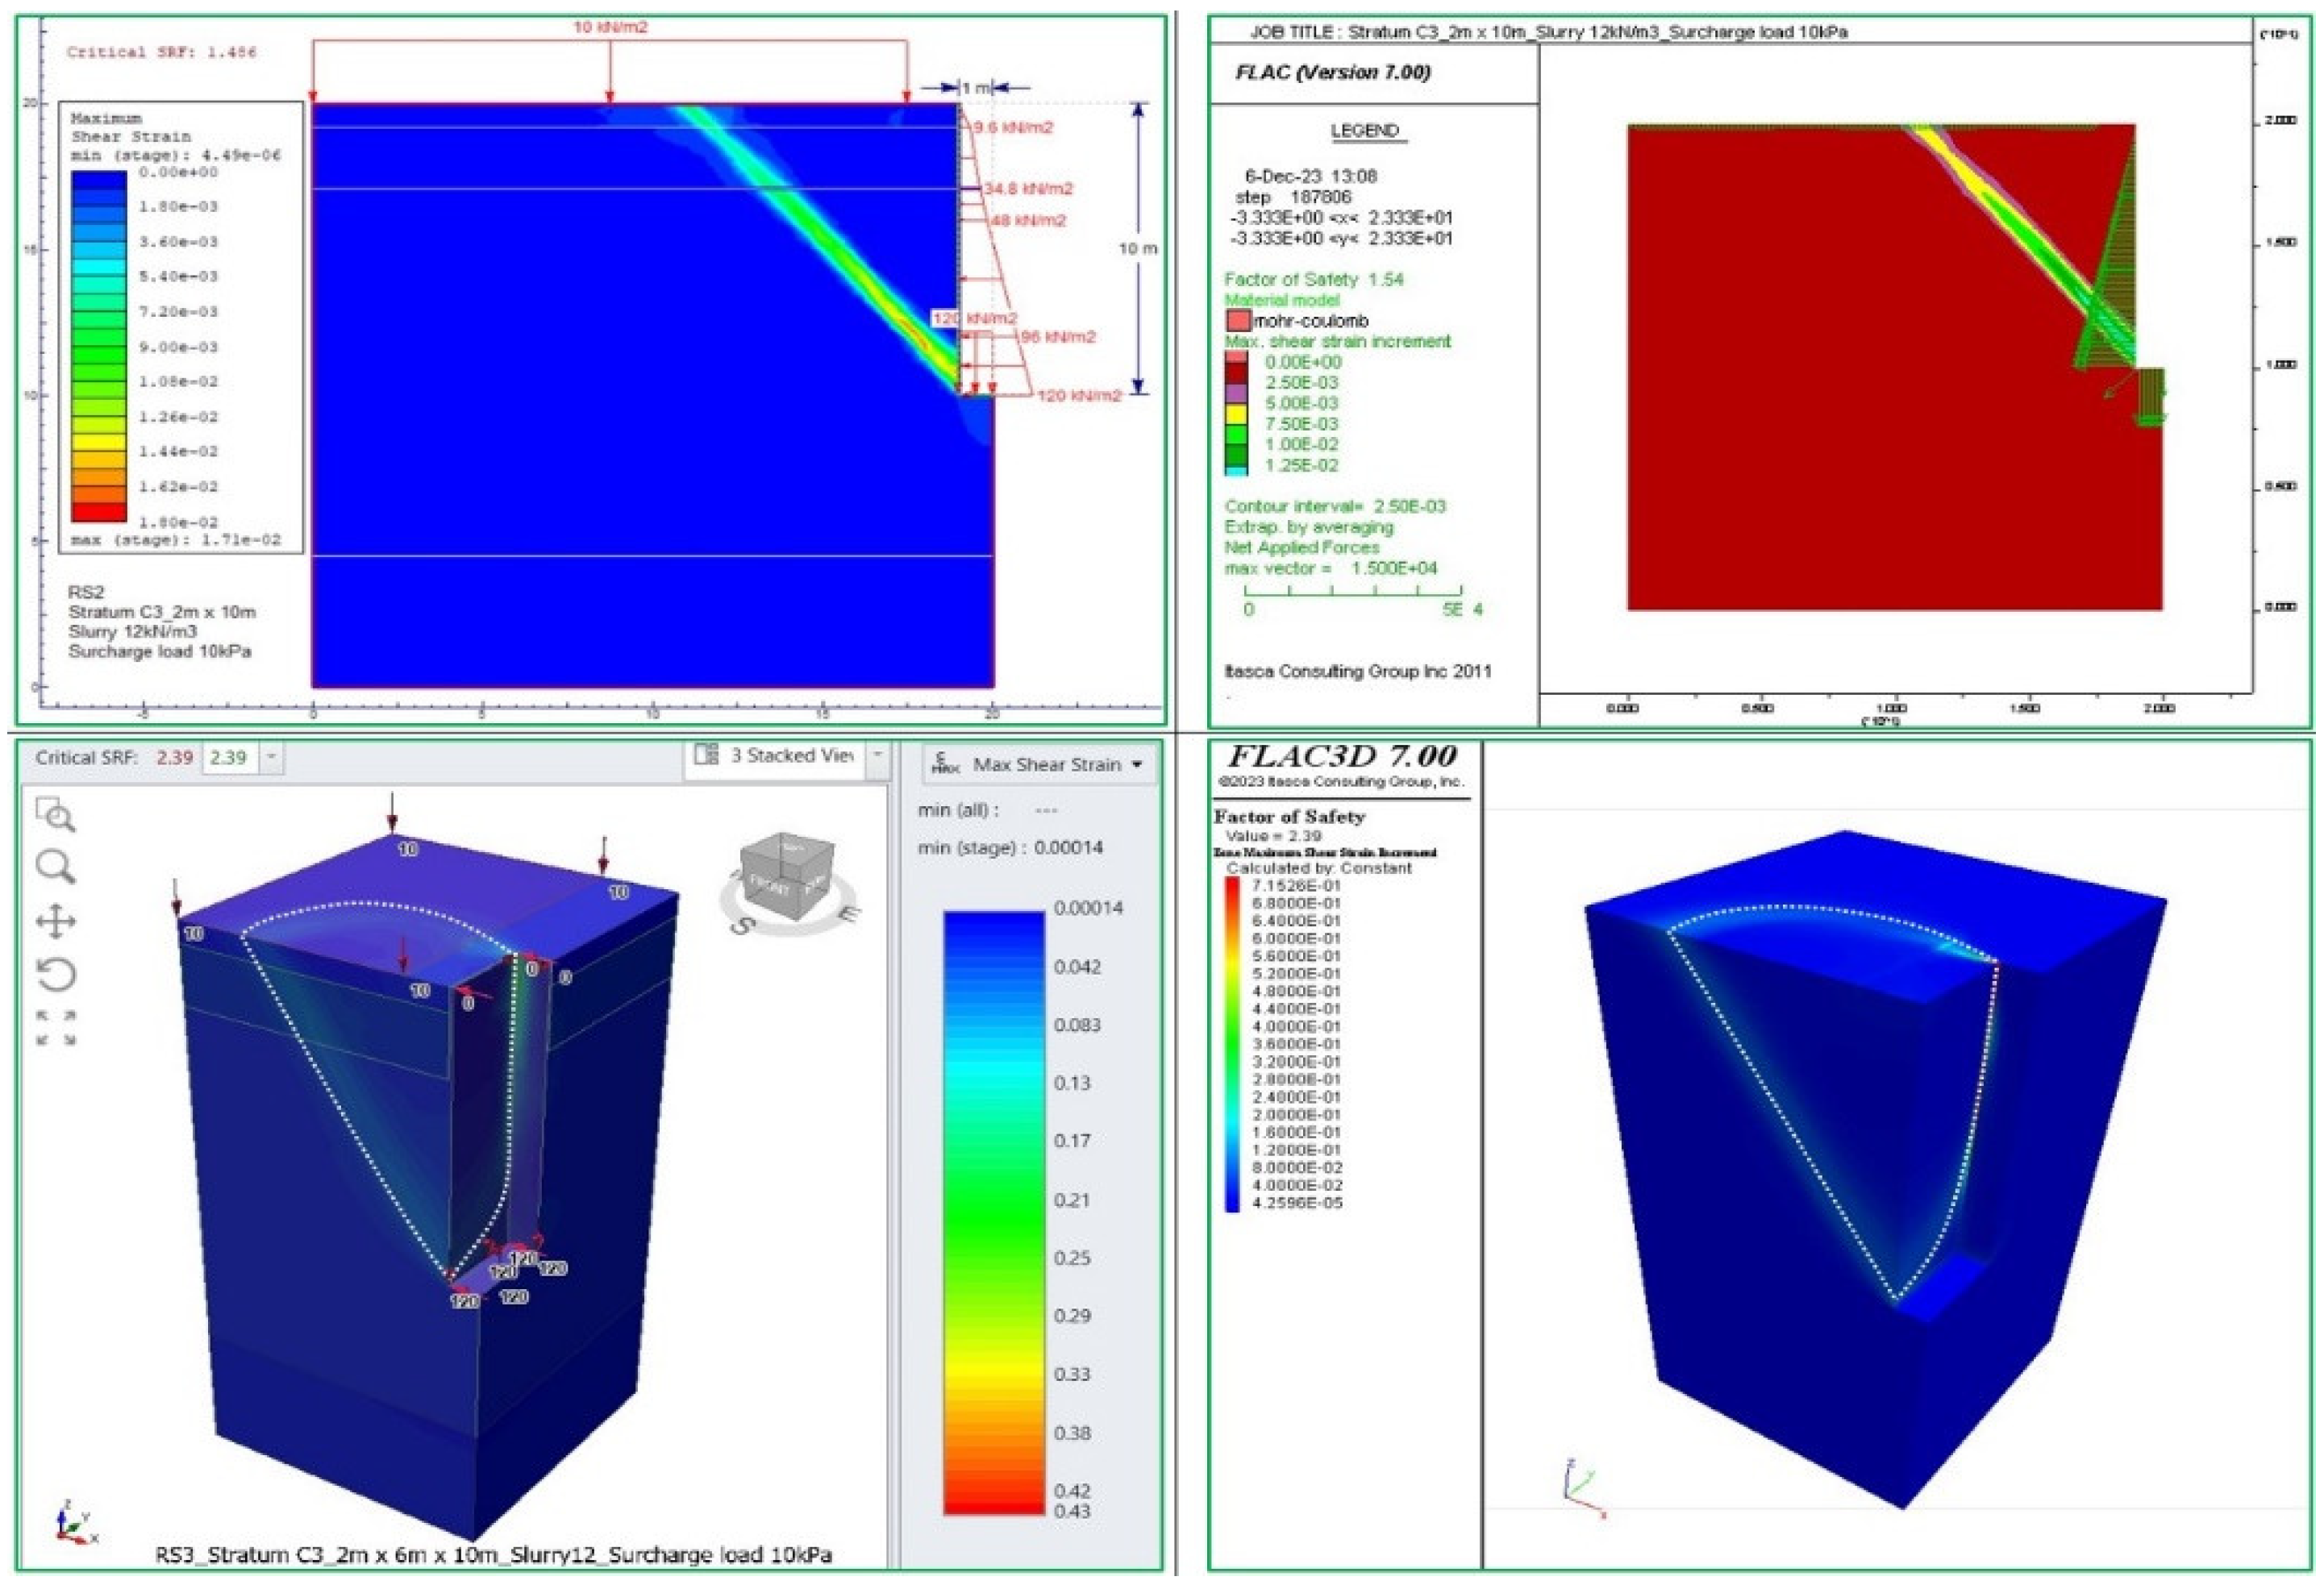Screen dimensions: 2324x1589
Task: Click the 3 Stacked Views label
Action: click(791, 755)
